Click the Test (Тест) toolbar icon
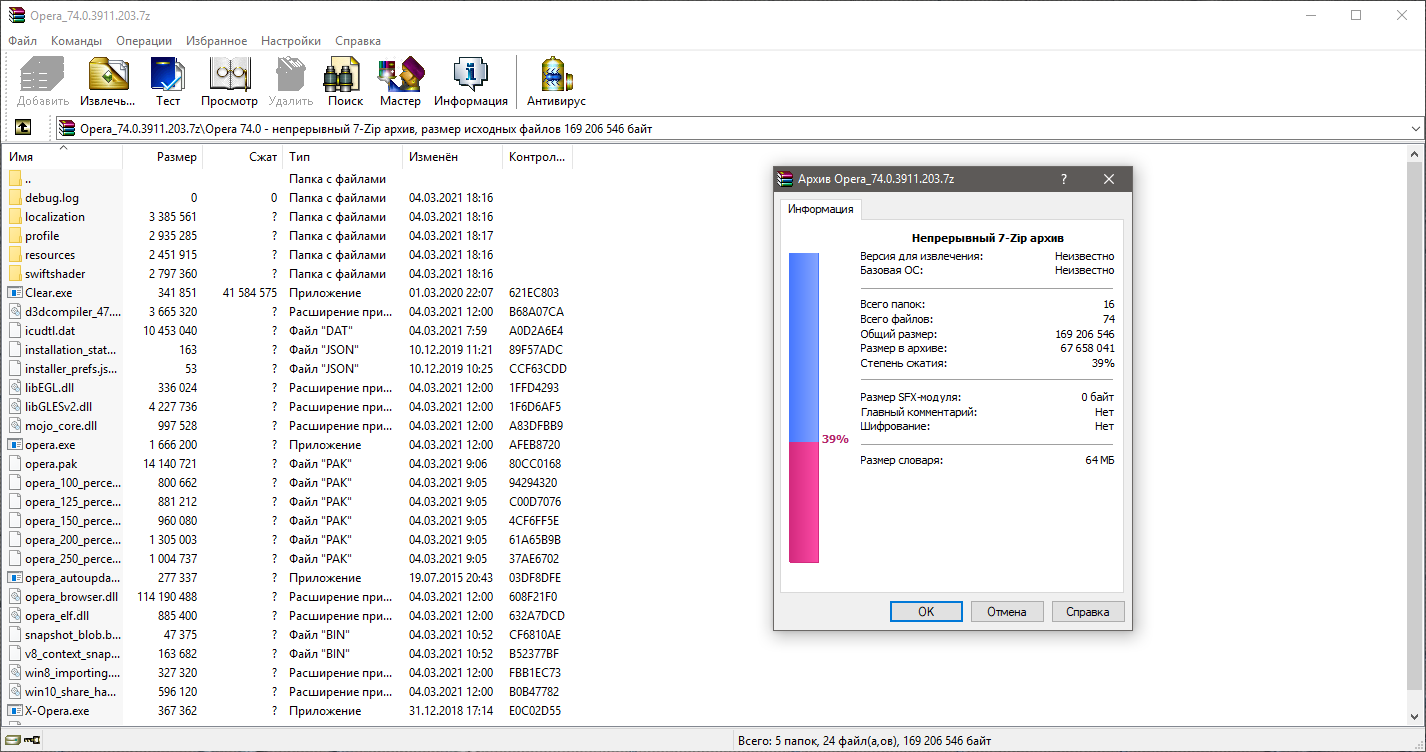This screenshot has height=752, width=1426. [168, 77]
